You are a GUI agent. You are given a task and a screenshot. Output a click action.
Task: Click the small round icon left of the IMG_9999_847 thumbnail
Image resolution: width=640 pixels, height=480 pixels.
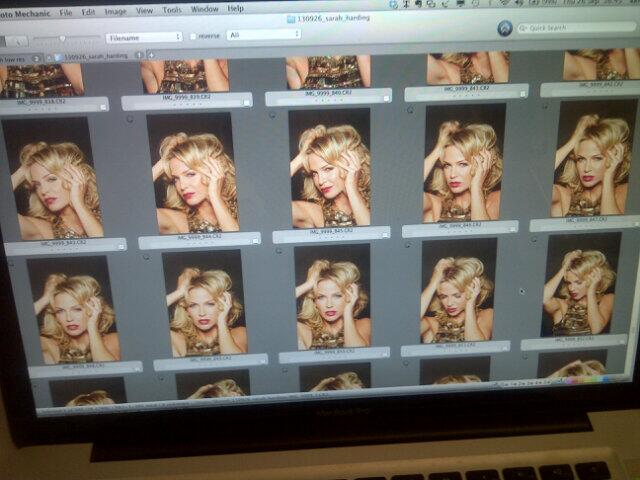coord(544,106)
